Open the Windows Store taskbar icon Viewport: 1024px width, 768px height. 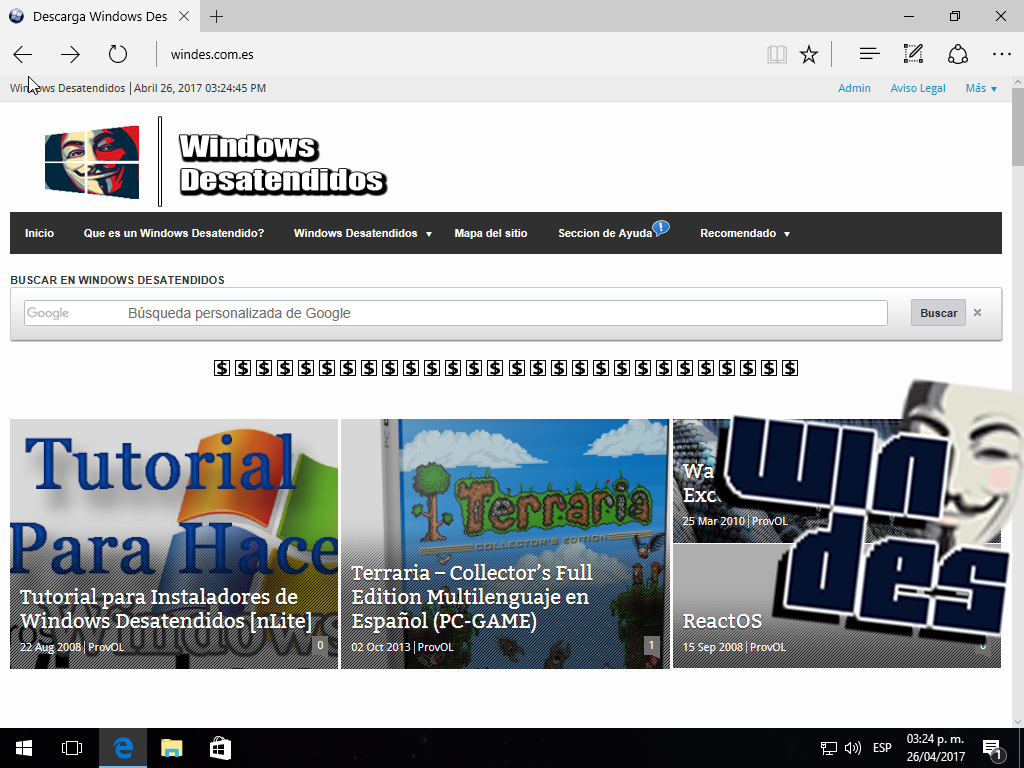220,748
